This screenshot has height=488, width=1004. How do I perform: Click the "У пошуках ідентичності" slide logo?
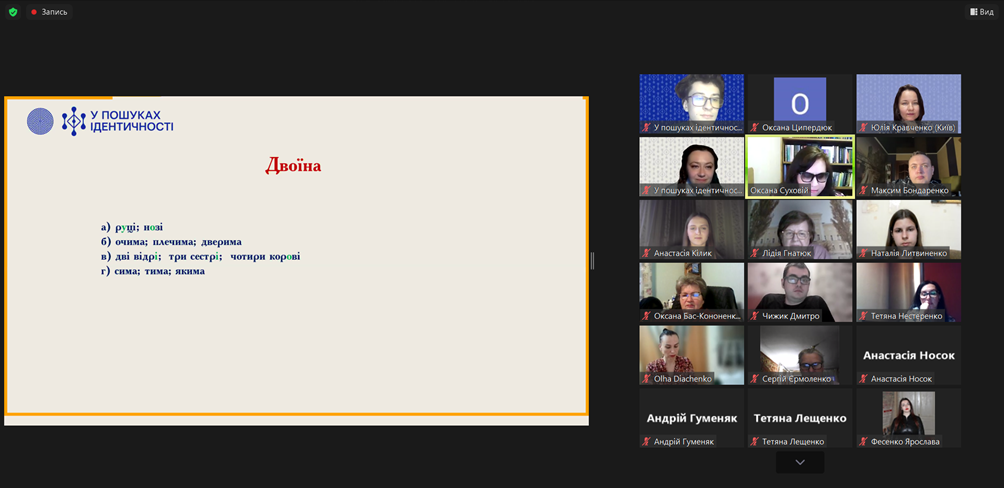[x=100, y=121]
